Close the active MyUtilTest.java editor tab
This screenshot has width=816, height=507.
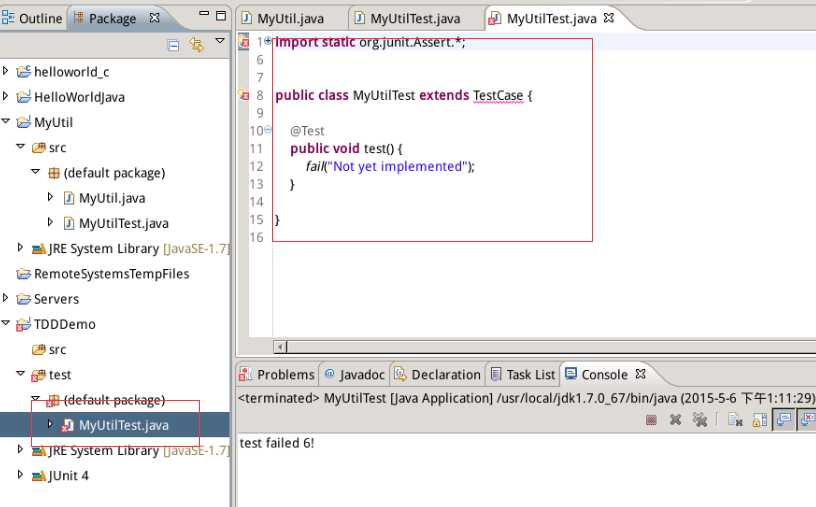609,18
